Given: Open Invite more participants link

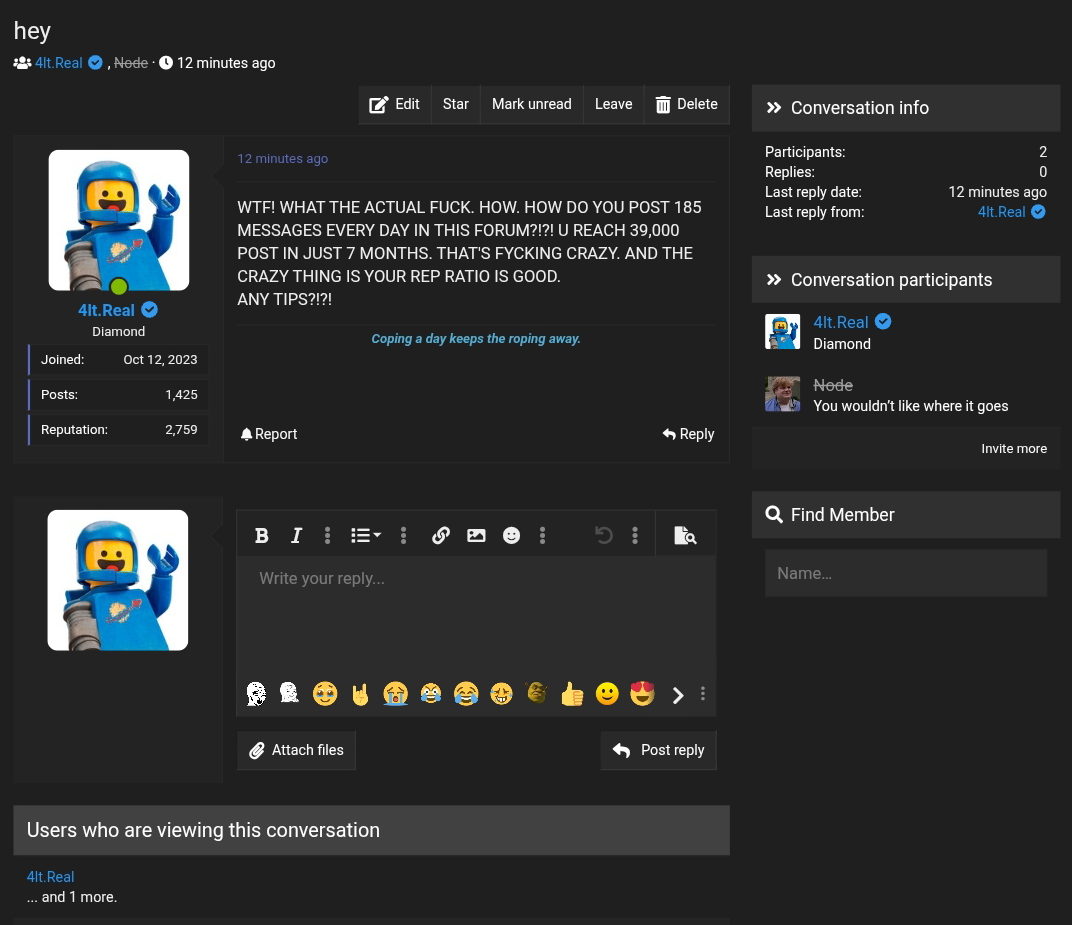Looking at the screenshot, I should point(1013,449).
